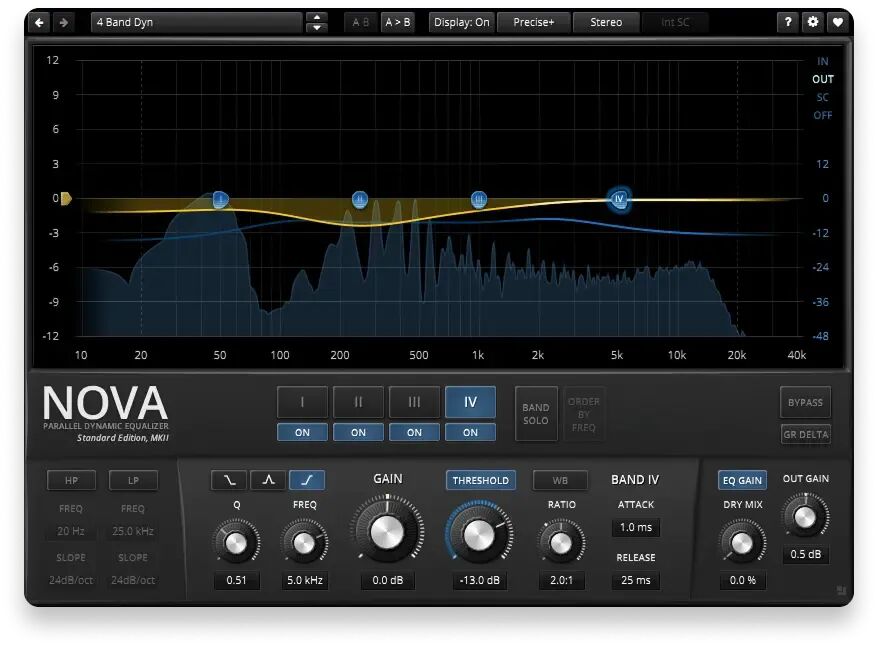Toggle ON switch under band IV
Viewport: 878px width, 647px height.
coord(470,432)
